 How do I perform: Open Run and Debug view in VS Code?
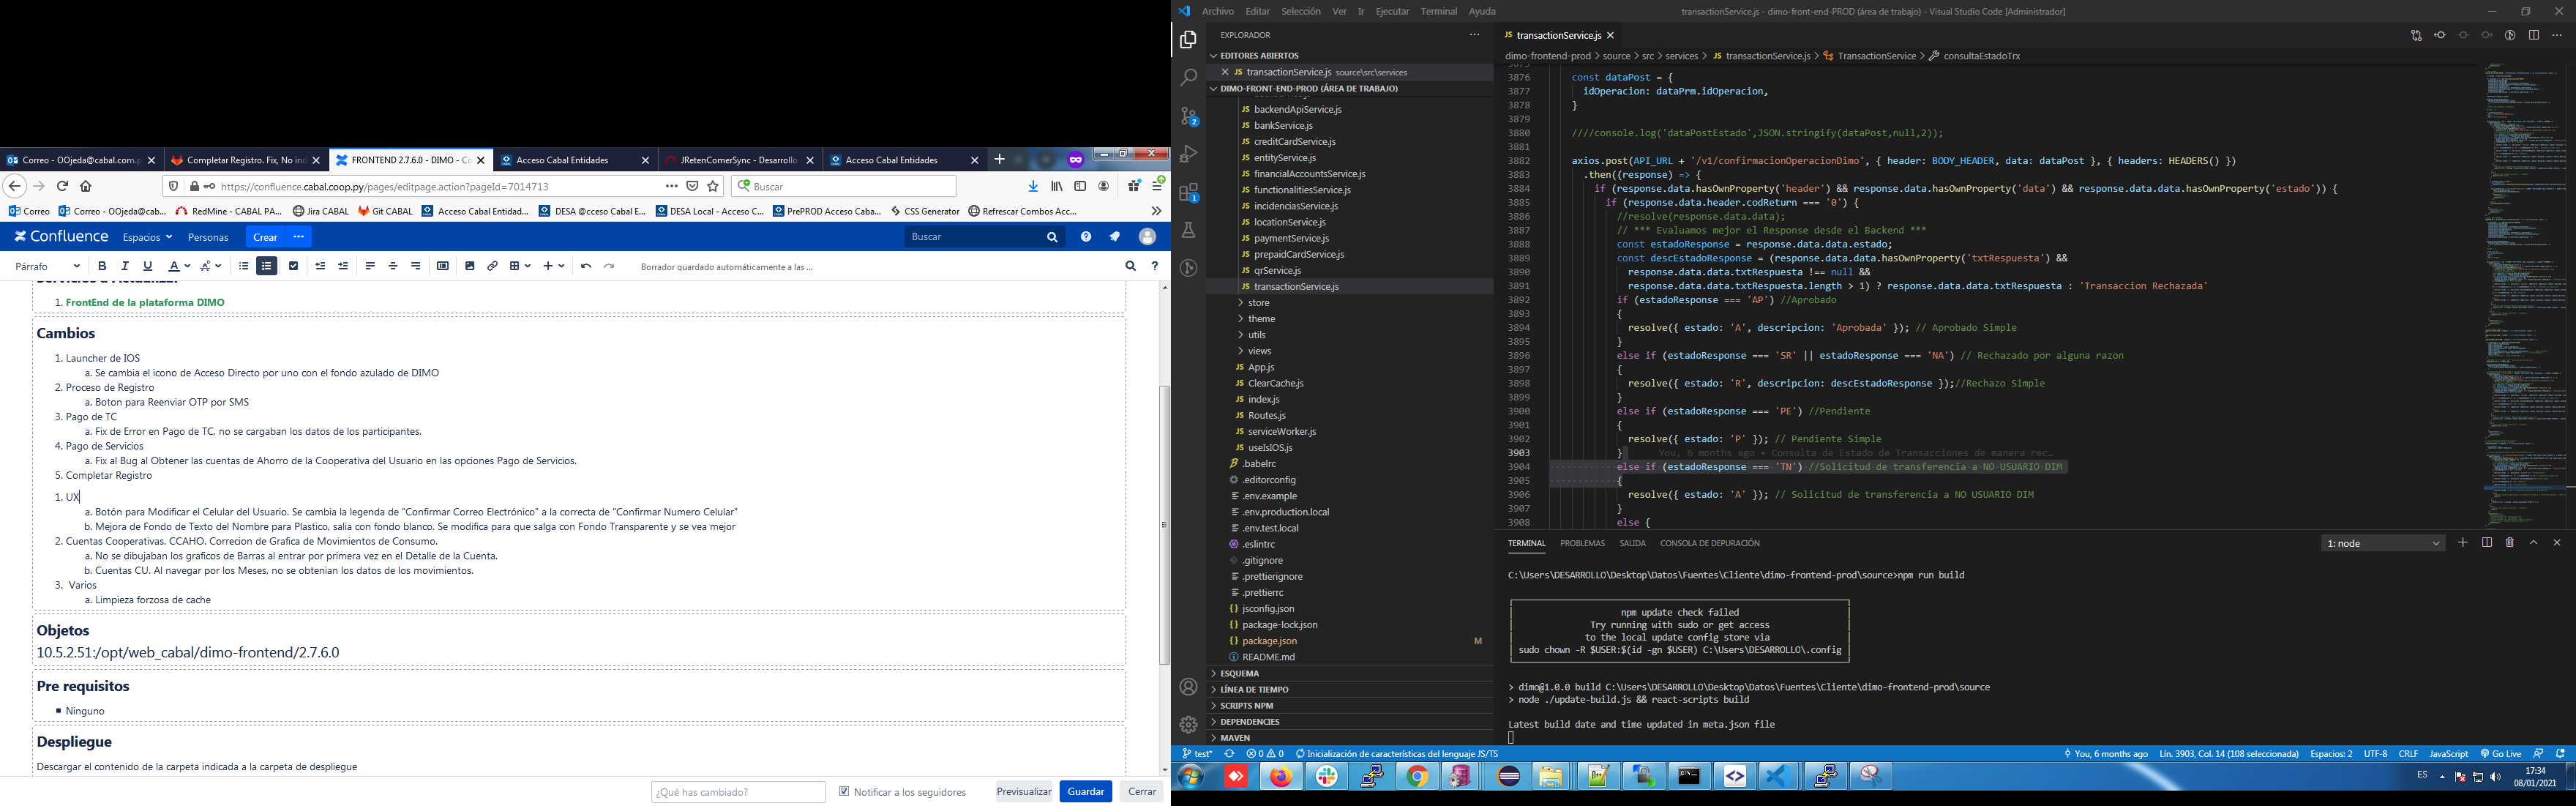point(1188,154)
